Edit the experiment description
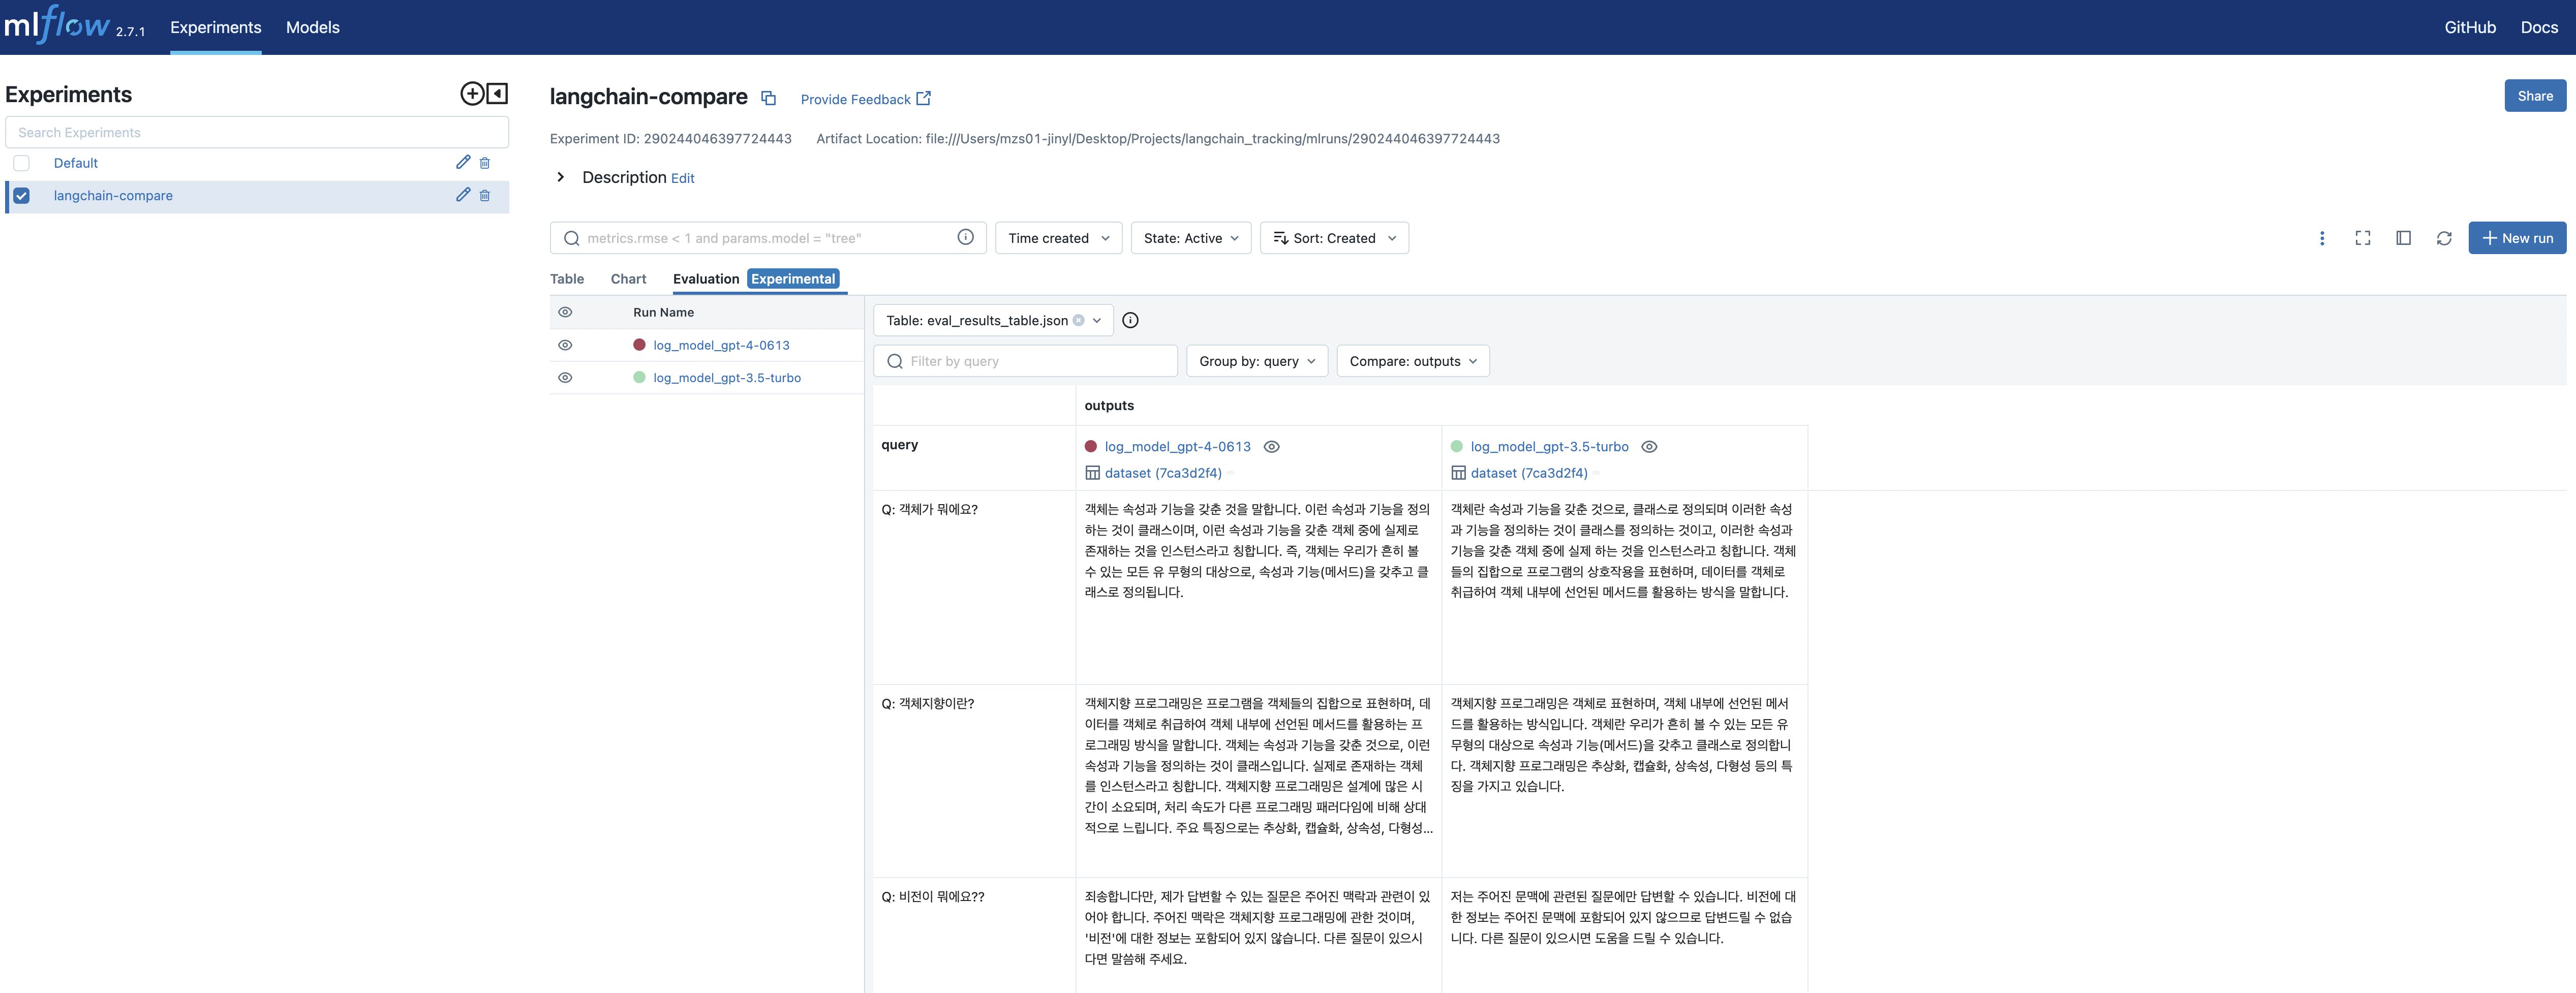2576x993 pixels. point(682,178)
